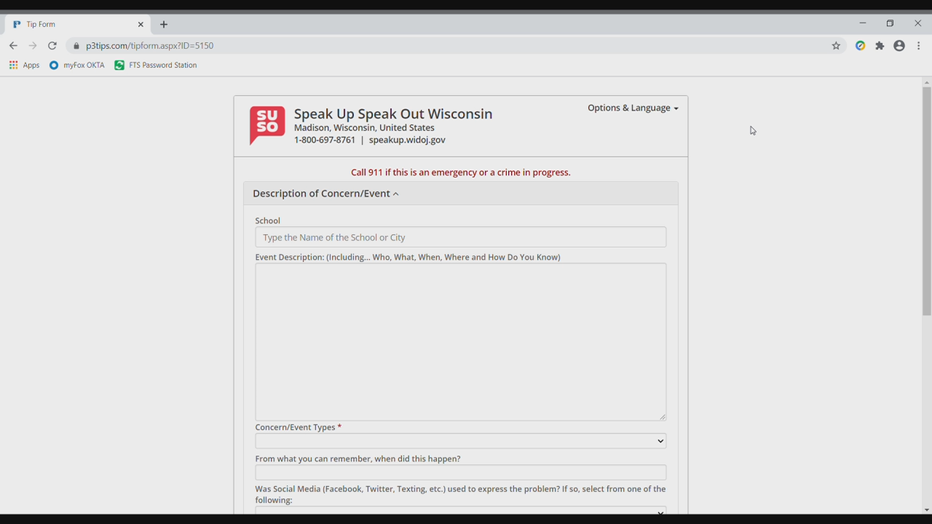
Task: Click the School name input field
Action: (x=460, y=238)
